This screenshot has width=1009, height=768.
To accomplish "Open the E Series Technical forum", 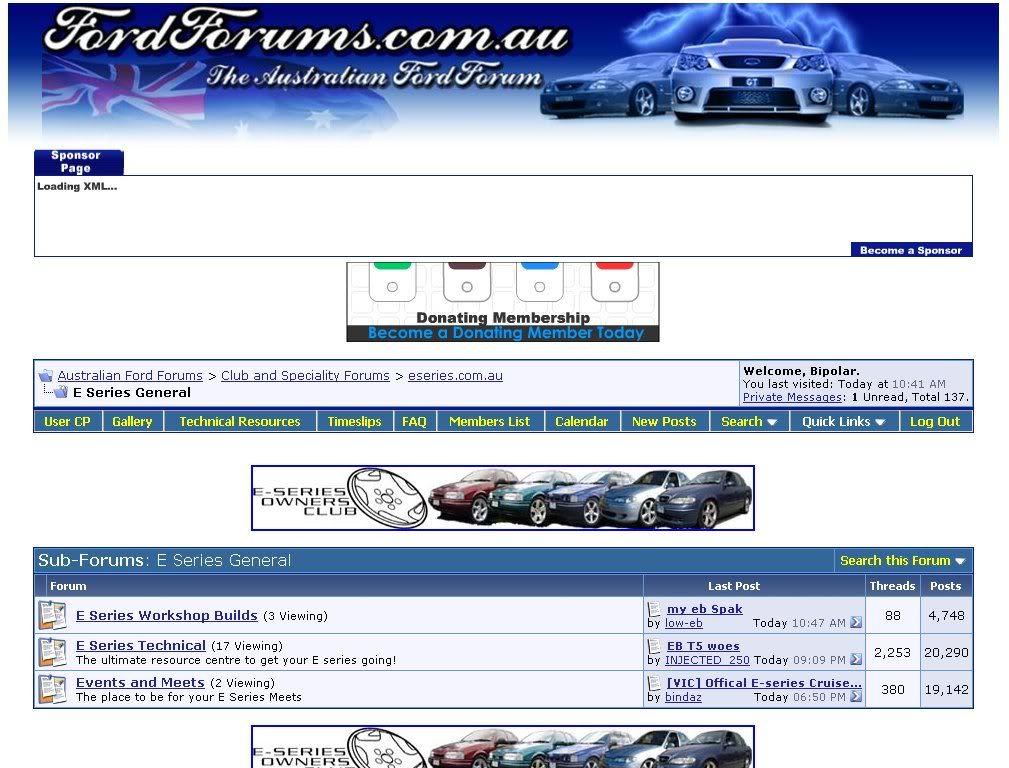I will [141, 646].
